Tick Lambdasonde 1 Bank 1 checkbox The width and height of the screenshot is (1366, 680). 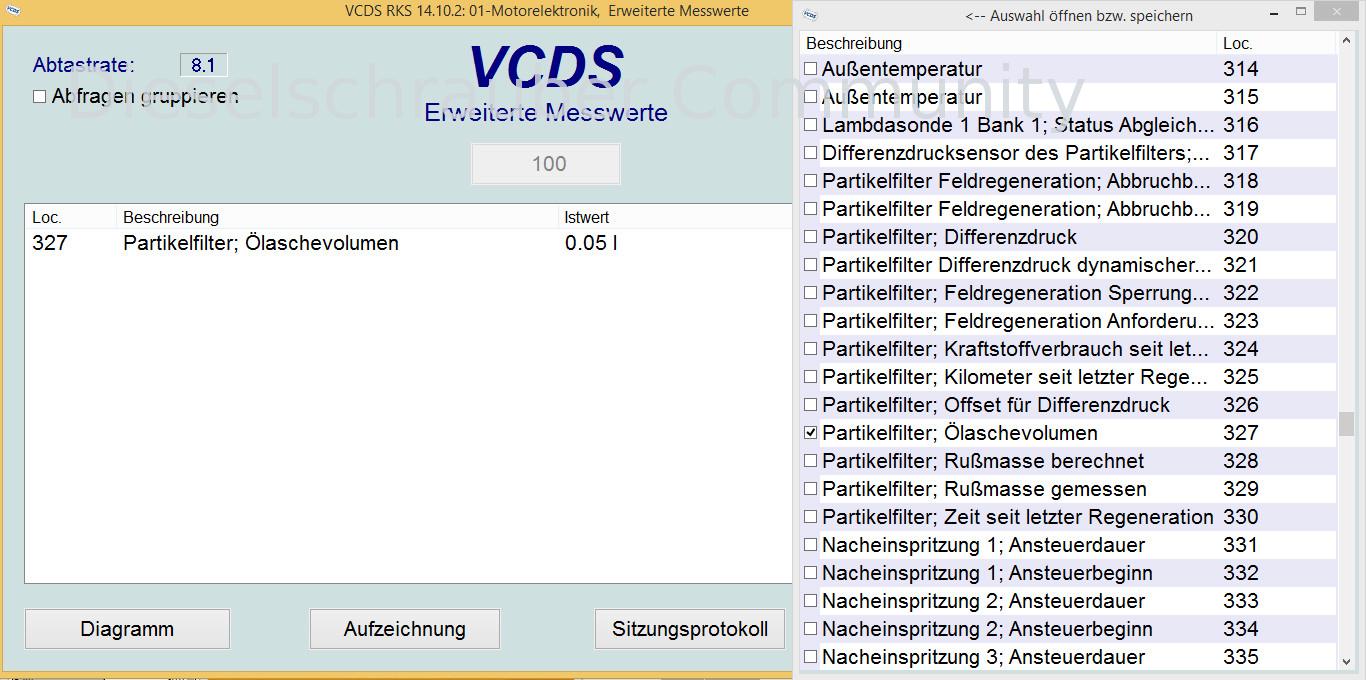(x=811, y=125)
